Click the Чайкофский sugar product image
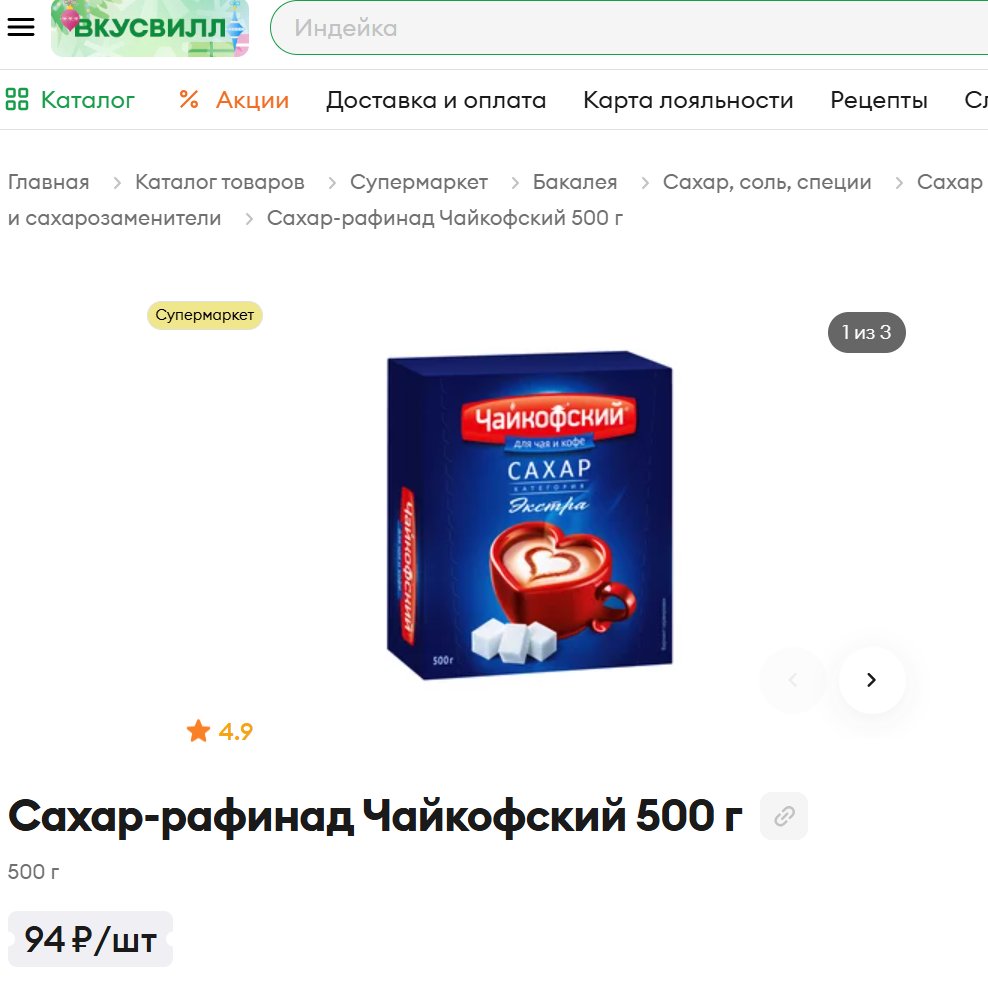The width and height of the screenshot is (988, 984). point(529,515)
